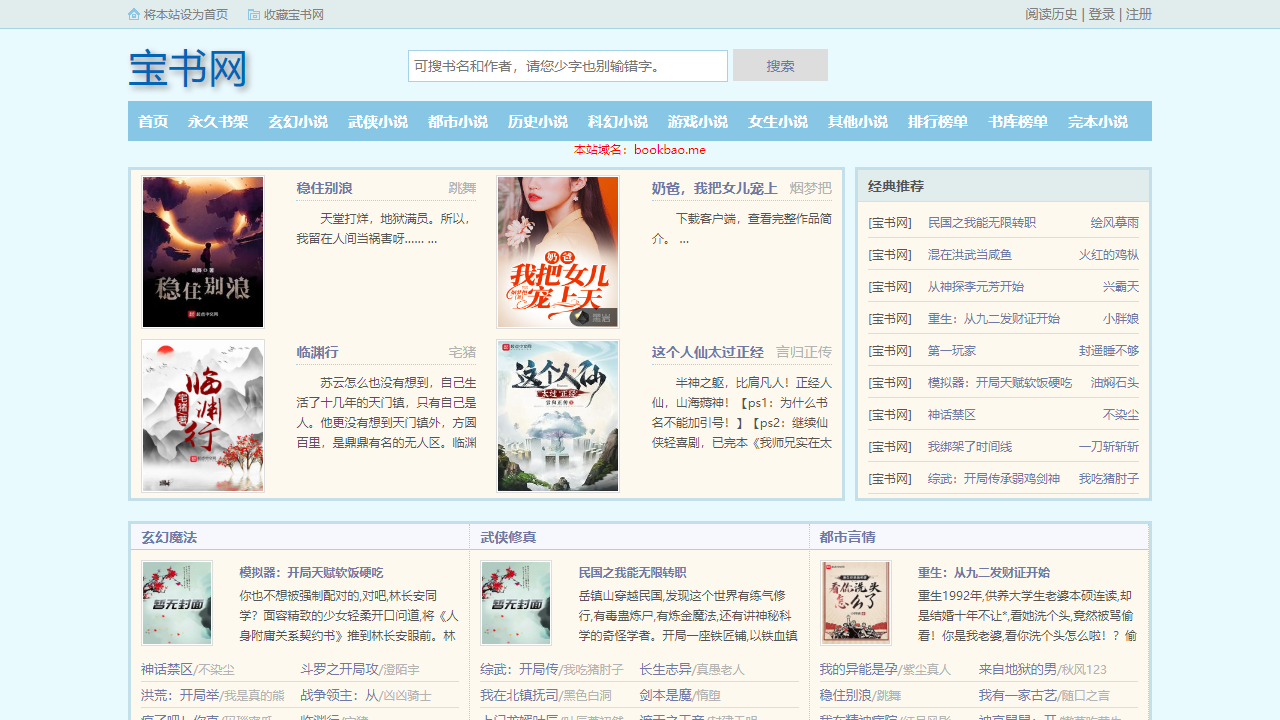This screenshot has height=720, width=1280.
Task: Click the home icon beside 将本站设为首页
Action: point(134,14)
